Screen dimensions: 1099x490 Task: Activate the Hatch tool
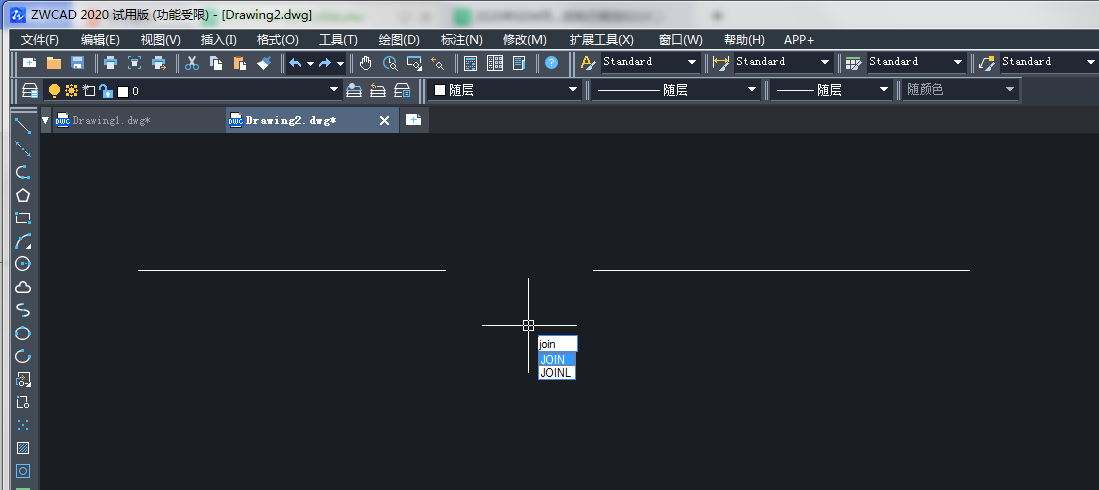click(23, 448)
